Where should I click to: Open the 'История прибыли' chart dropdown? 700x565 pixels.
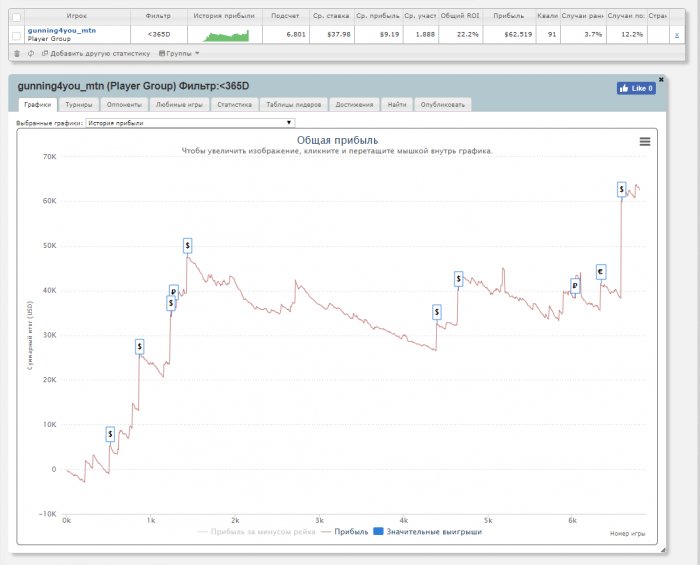pos(190,123)
